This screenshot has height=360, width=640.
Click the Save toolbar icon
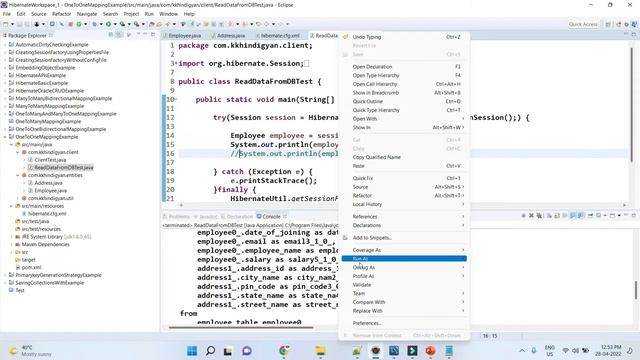pos(20,24)
